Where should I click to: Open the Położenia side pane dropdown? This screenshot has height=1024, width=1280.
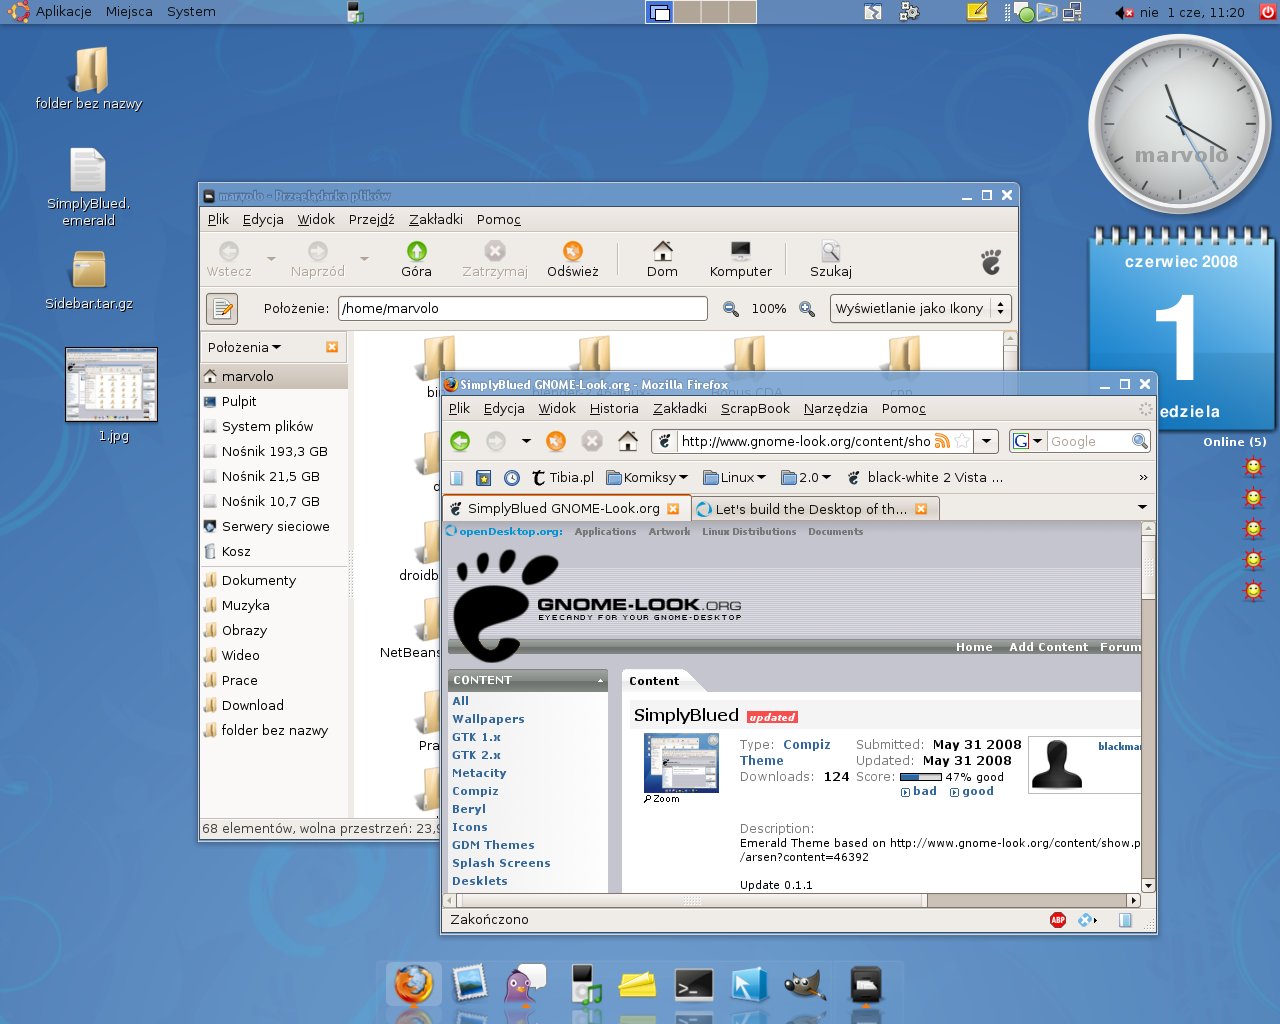pyautogui.click(x=245, y=347)
